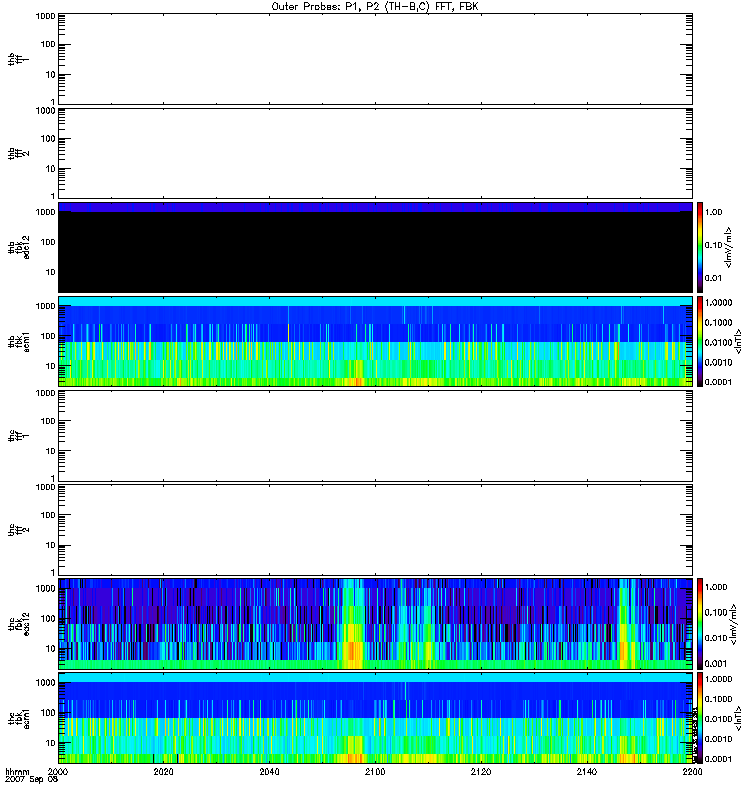750x800 pixels.
Task: Click the 2140 time axis tick label
Action: (x=586, y=772)
